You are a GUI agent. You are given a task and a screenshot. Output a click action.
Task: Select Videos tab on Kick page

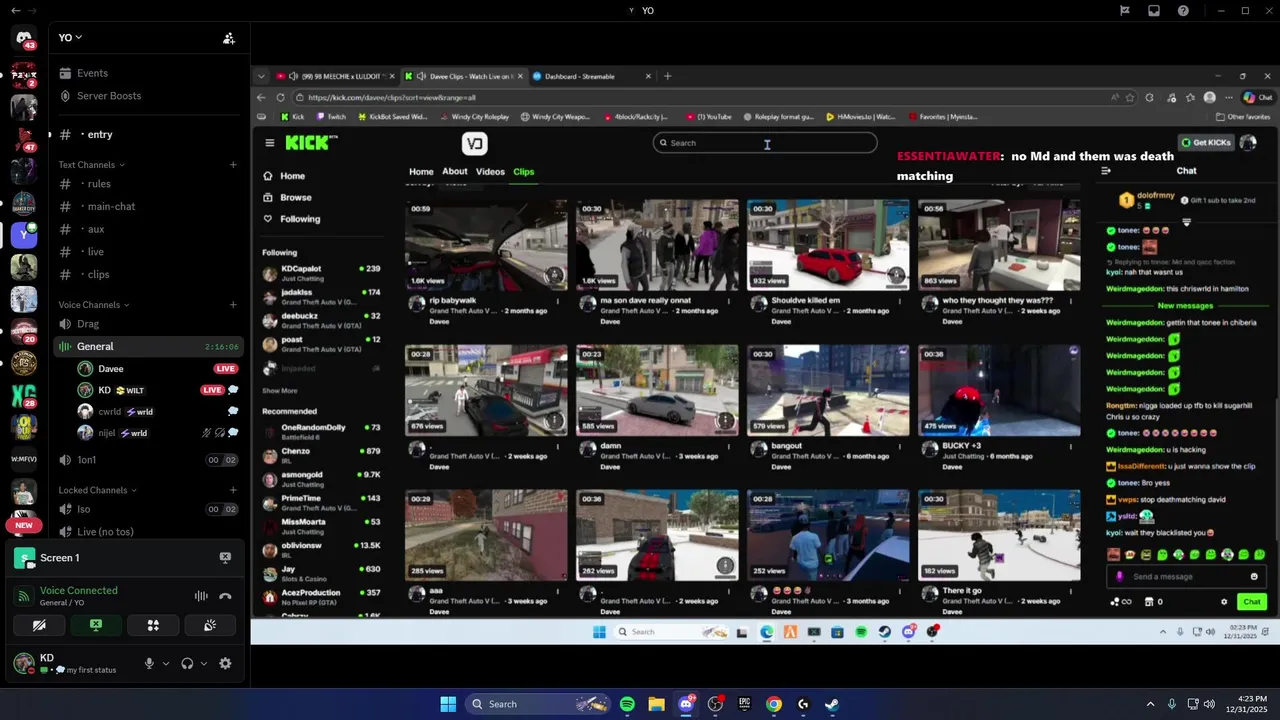tap(490, 172)
